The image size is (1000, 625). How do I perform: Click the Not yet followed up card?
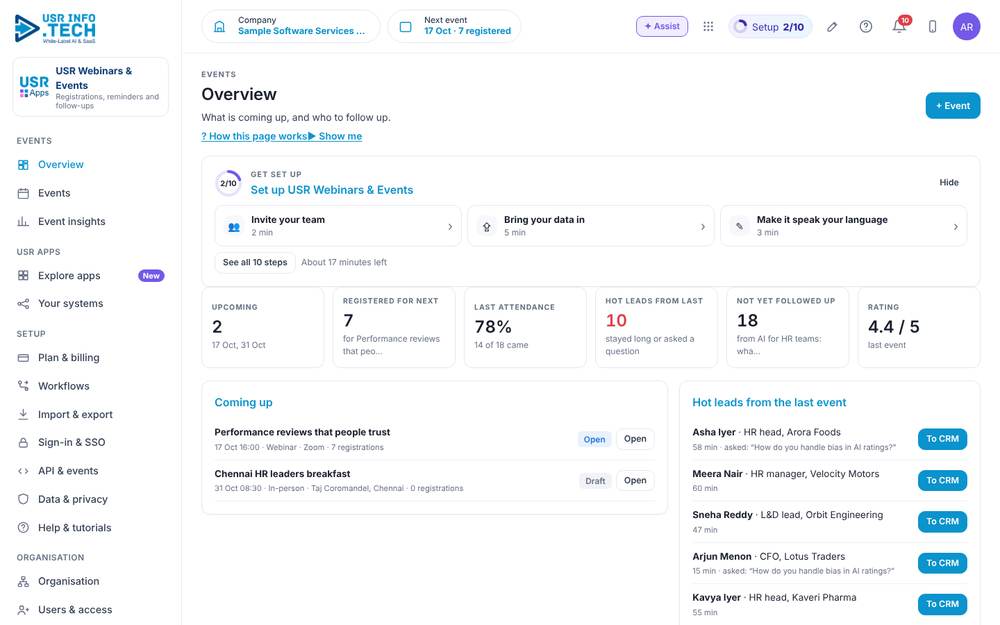click(x=788, y=327)
